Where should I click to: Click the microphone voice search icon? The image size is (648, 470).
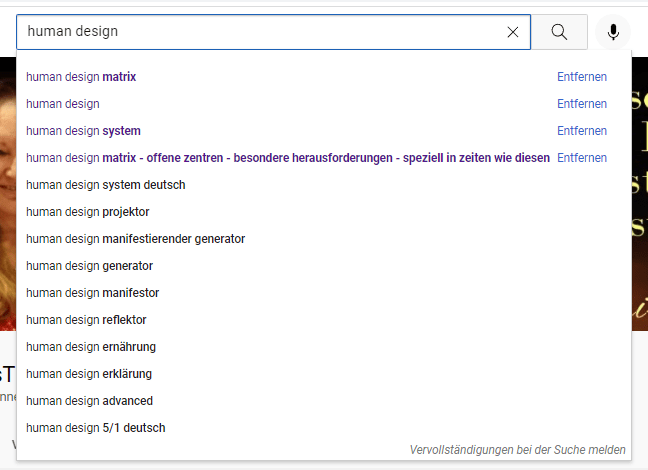613,32
